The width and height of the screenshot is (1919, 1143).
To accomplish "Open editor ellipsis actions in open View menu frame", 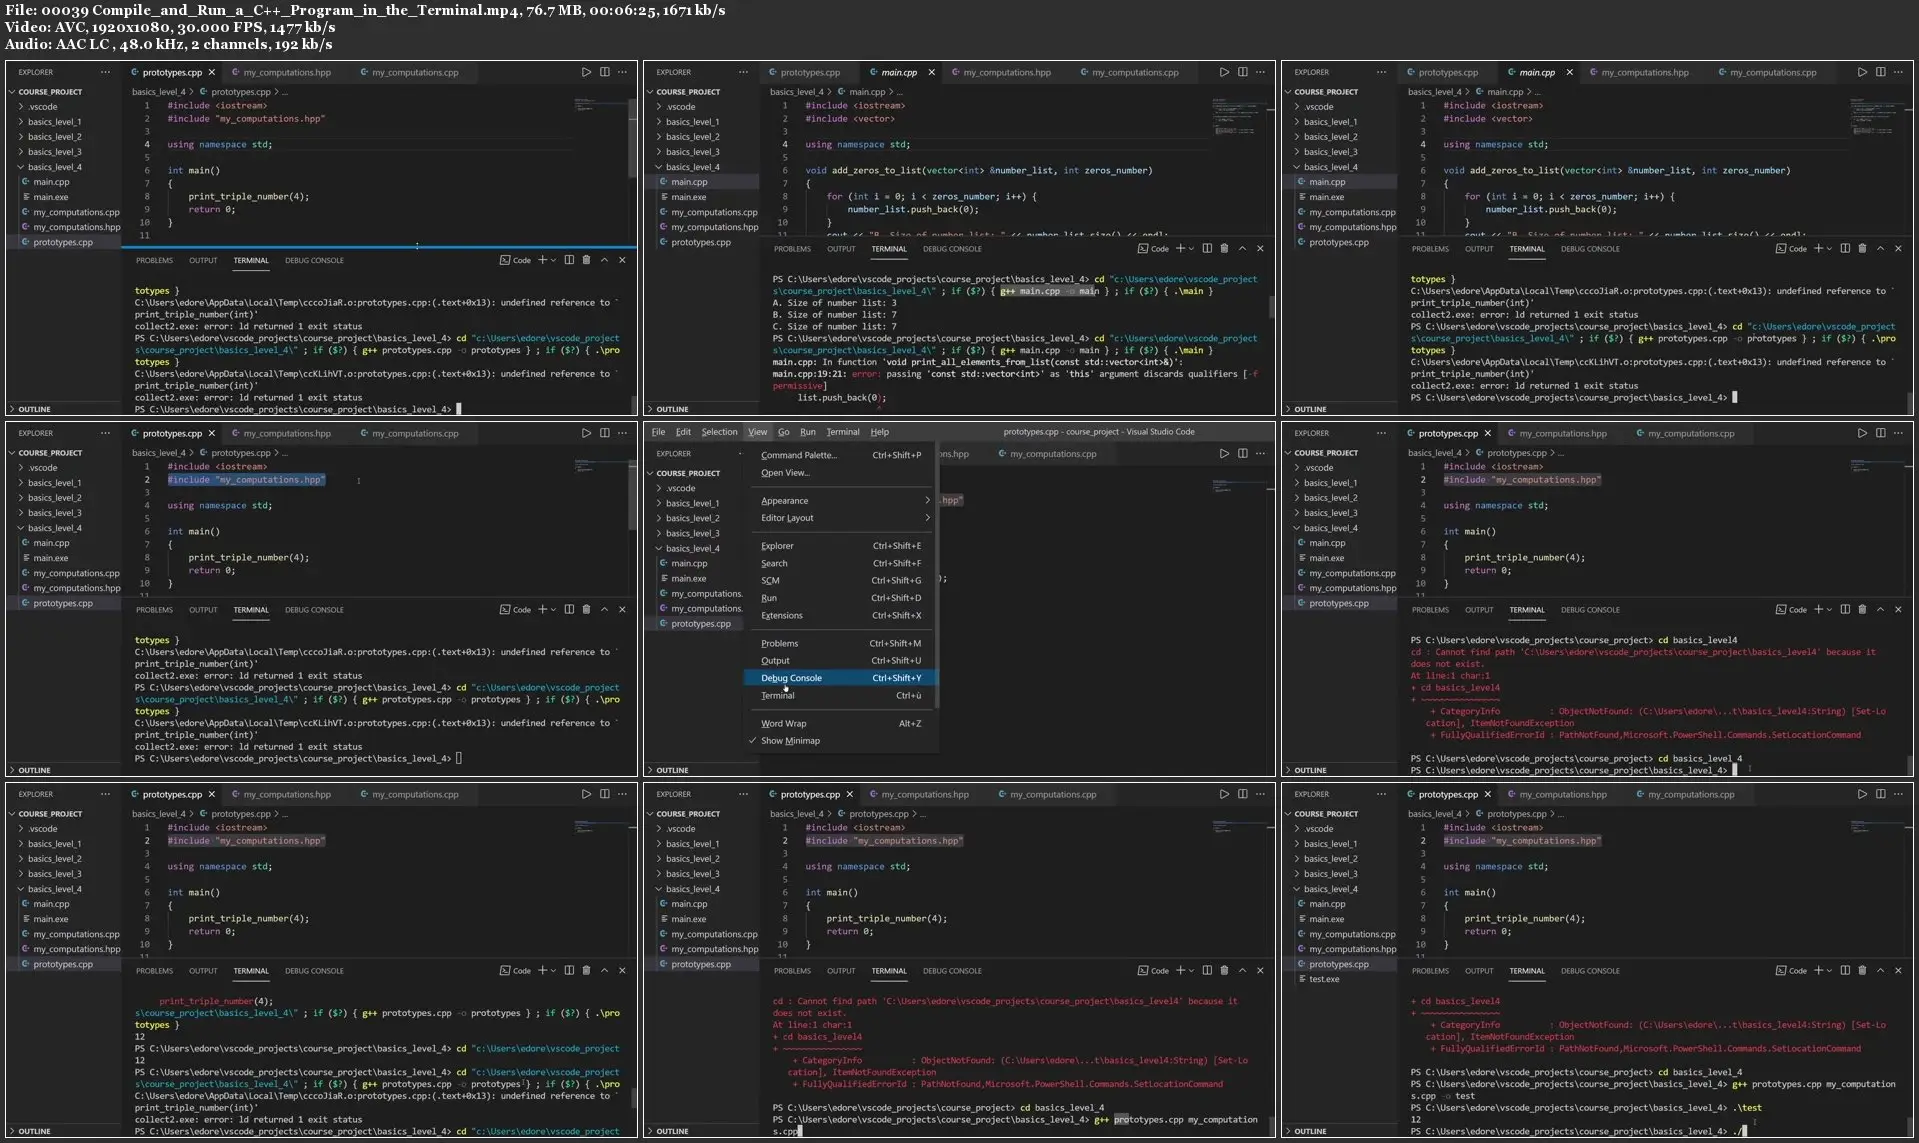I will pos(1260,453).
